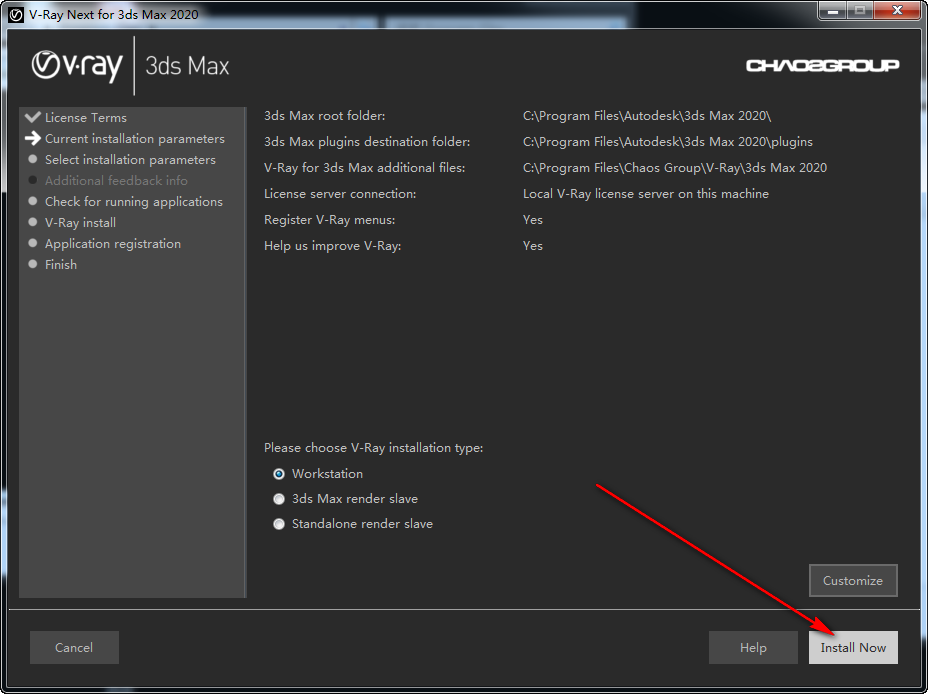Click the Local V-Ray license server value
Image resolution: width=928 pixels, height=694 pixels.
(646, 194)
